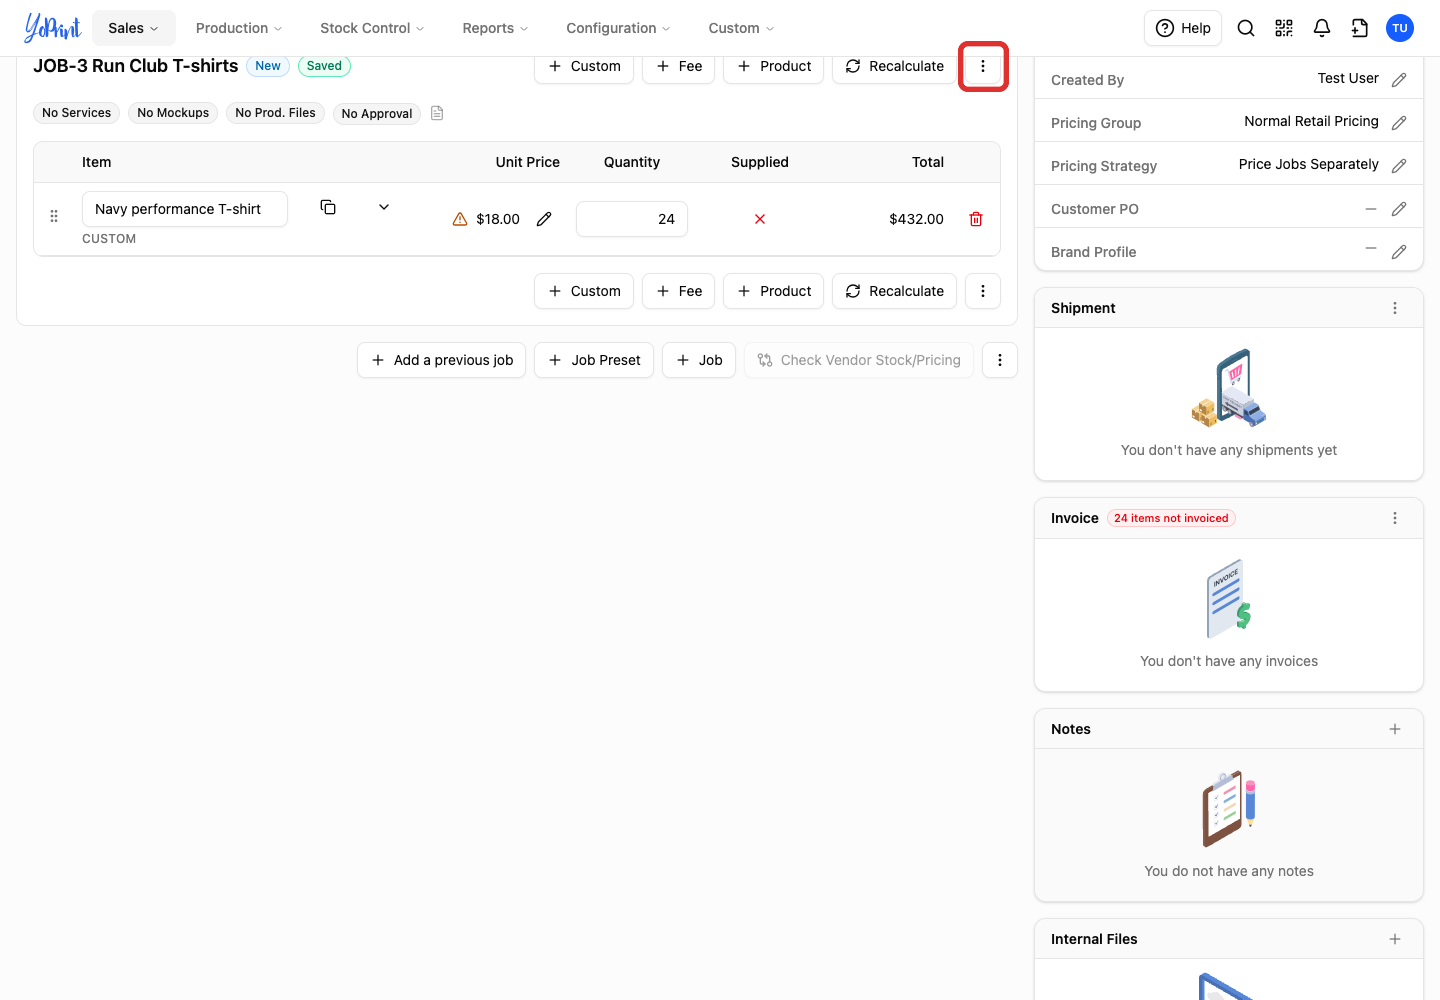Open the Stock Control menu
The height and width of the screenshot is (1000, 1440).
coord(372,28)
